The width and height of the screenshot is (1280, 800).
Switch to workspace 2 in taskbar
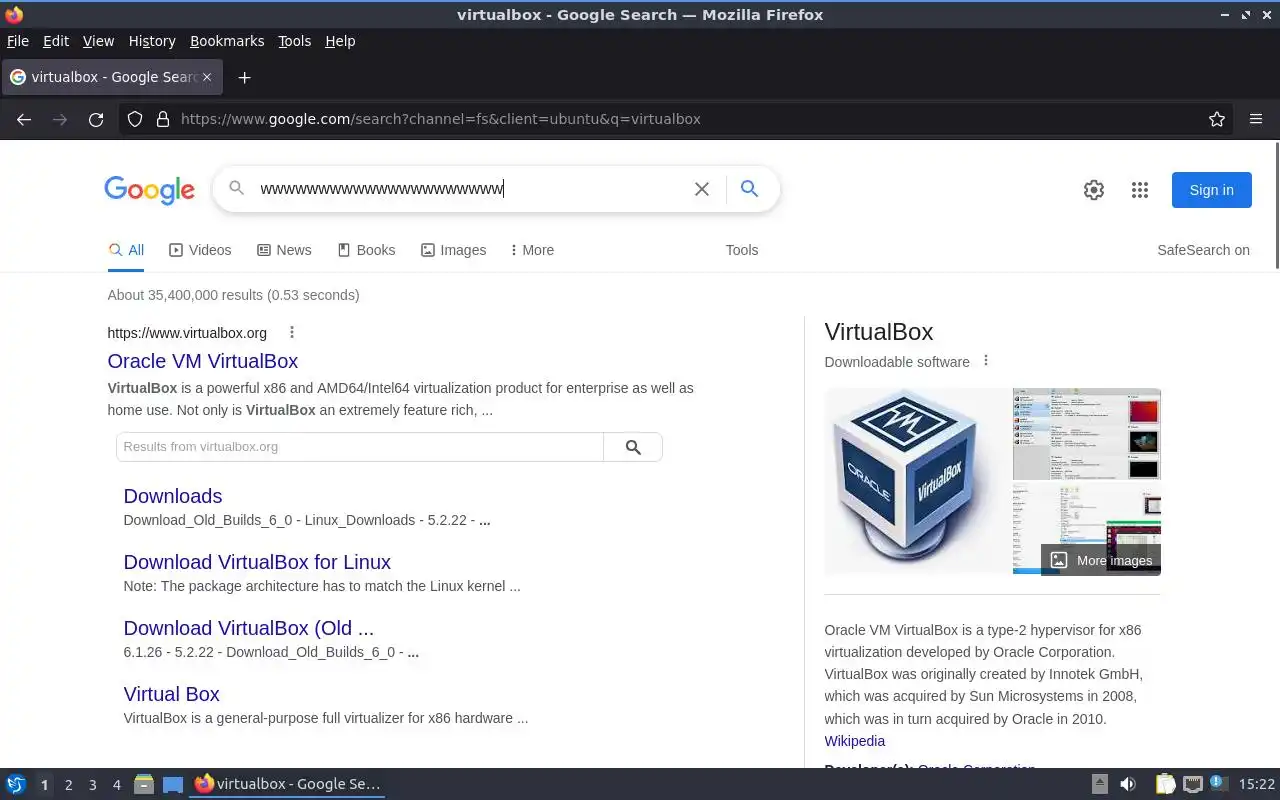click(69, 785)
